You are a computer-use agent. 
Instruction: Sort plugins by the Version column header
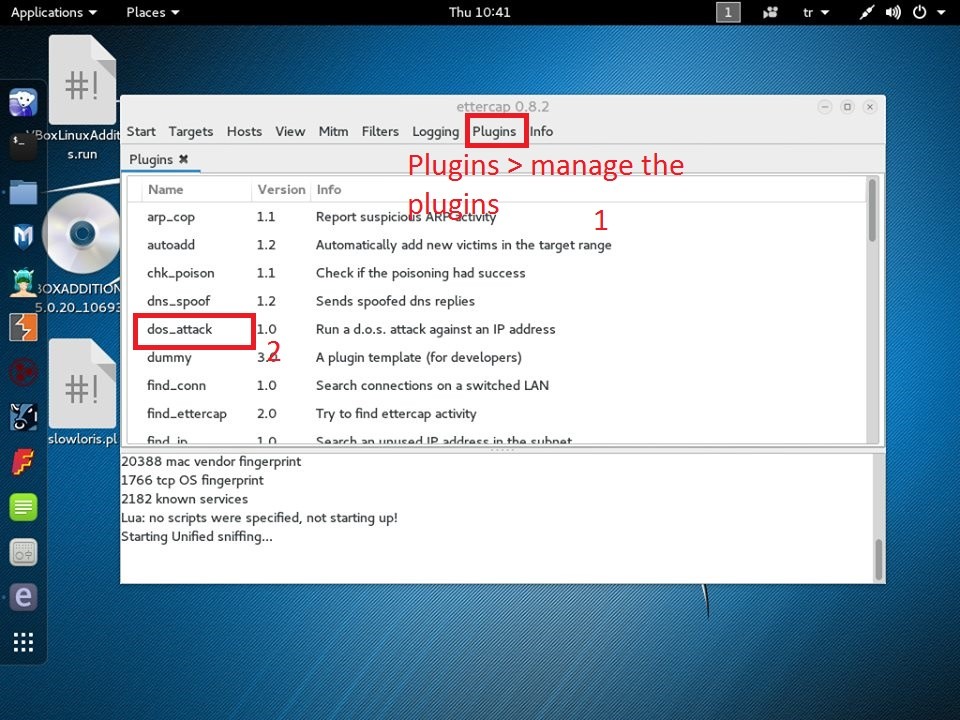[281, 190]
